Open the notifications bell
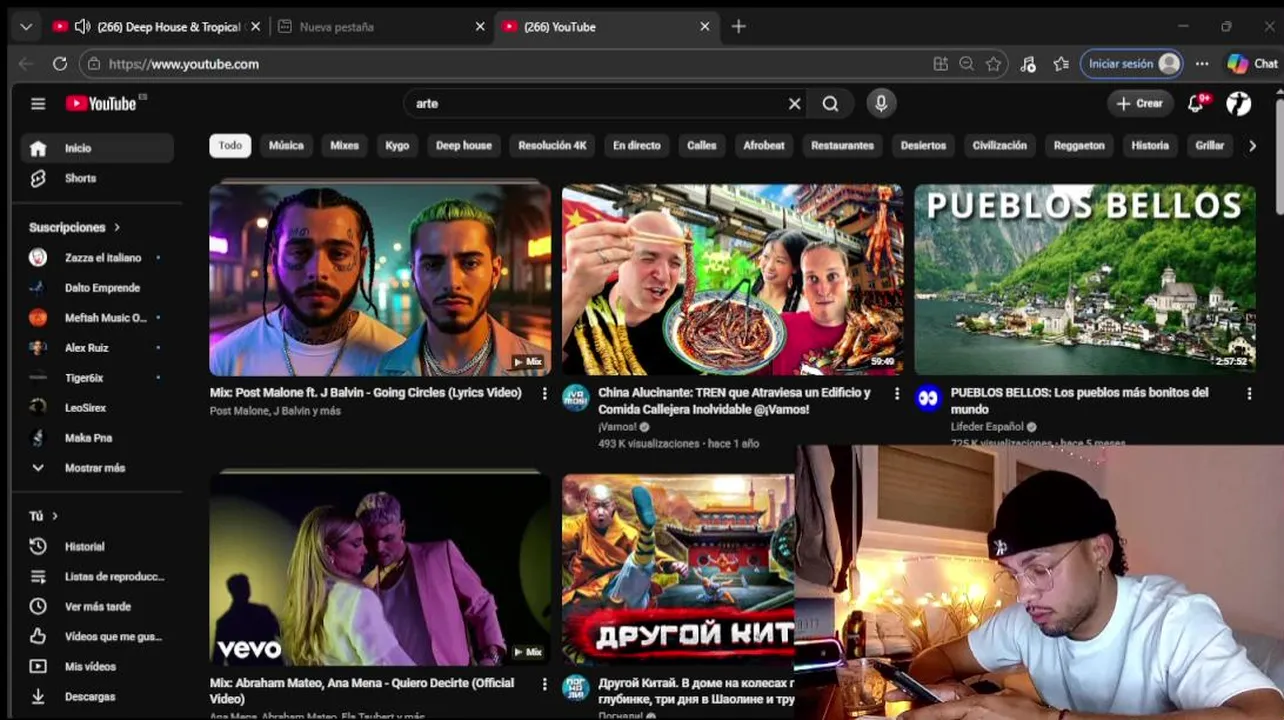This screenshot has height=720, width=1284. pos(1196,103)
